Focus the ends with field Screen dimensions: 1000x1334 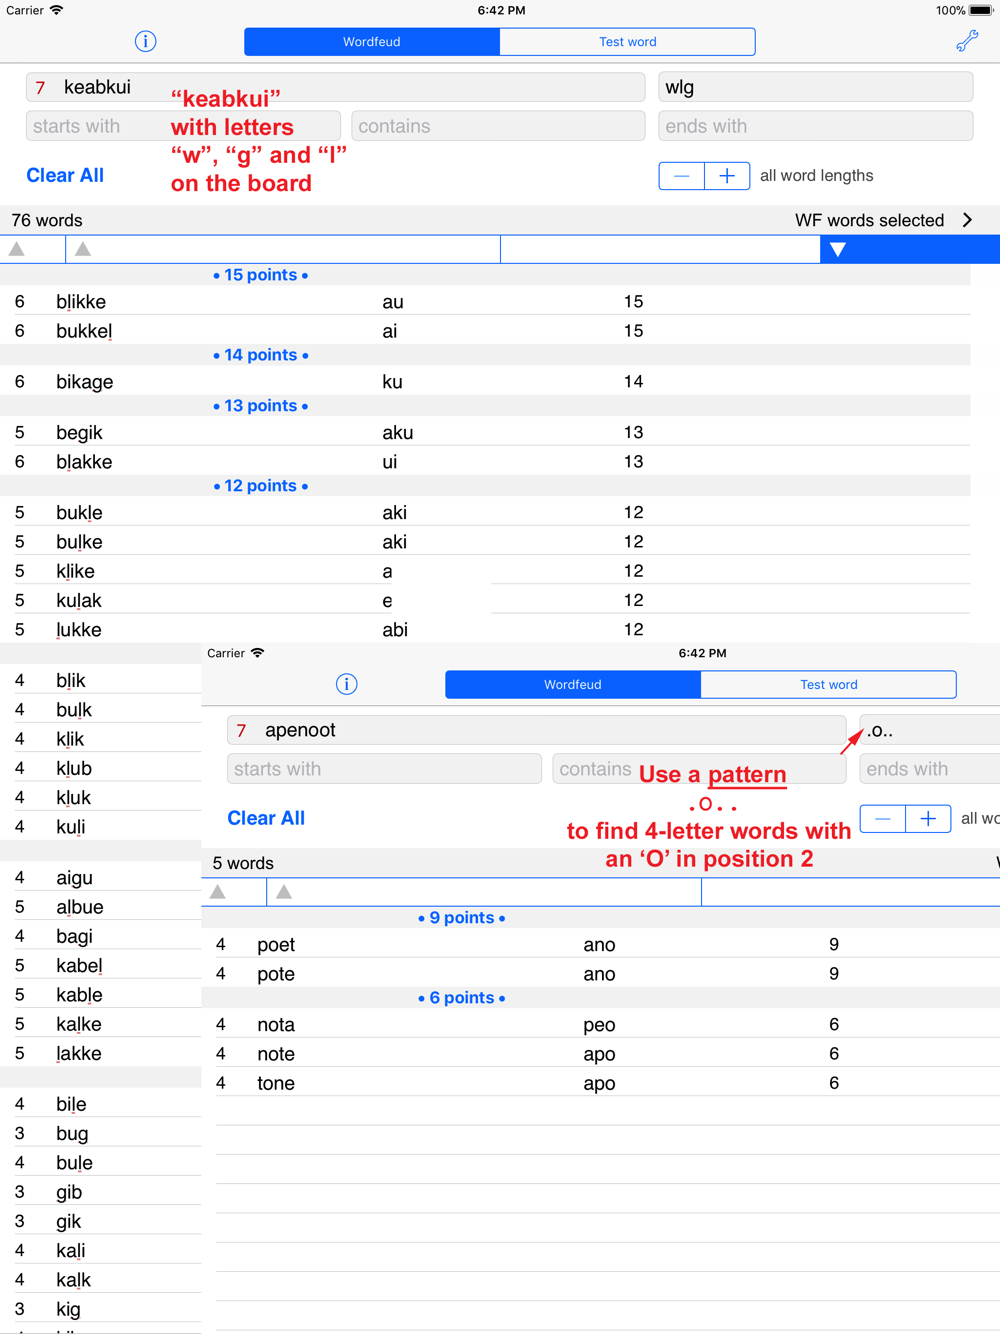tap(815, 126)
